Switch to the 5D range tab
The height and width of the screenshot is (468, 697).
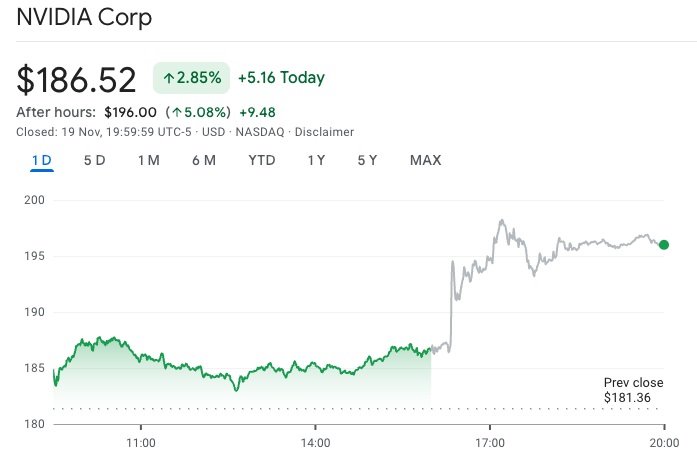pos(95,160)
